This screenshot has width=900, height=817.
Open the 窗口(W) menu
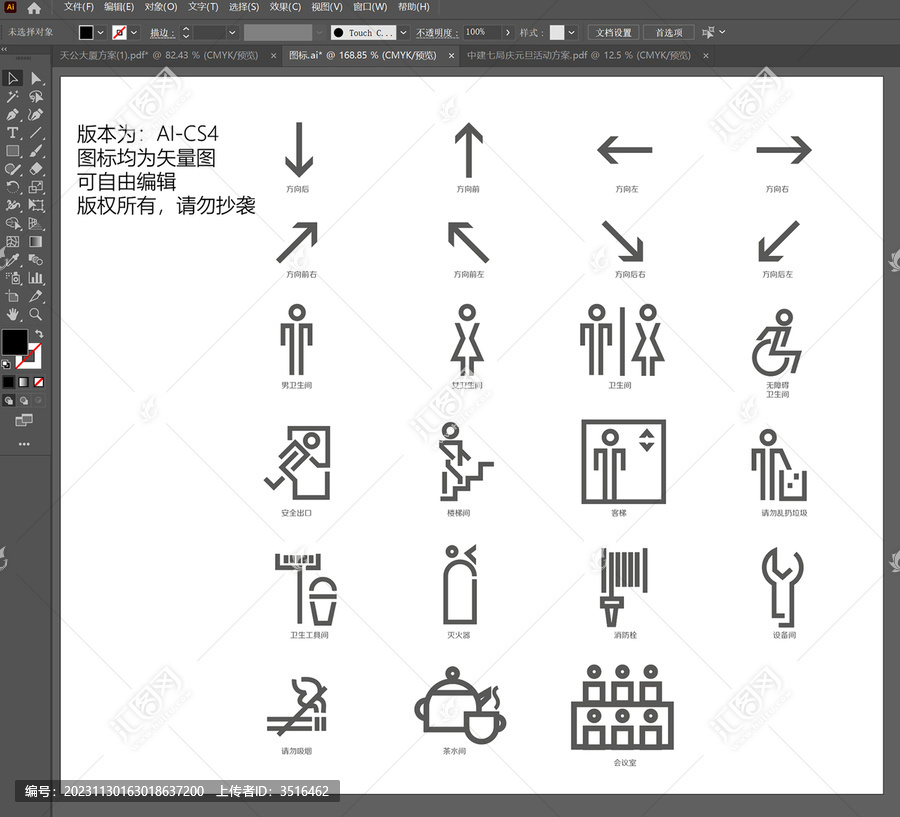(x=370, y=7)
